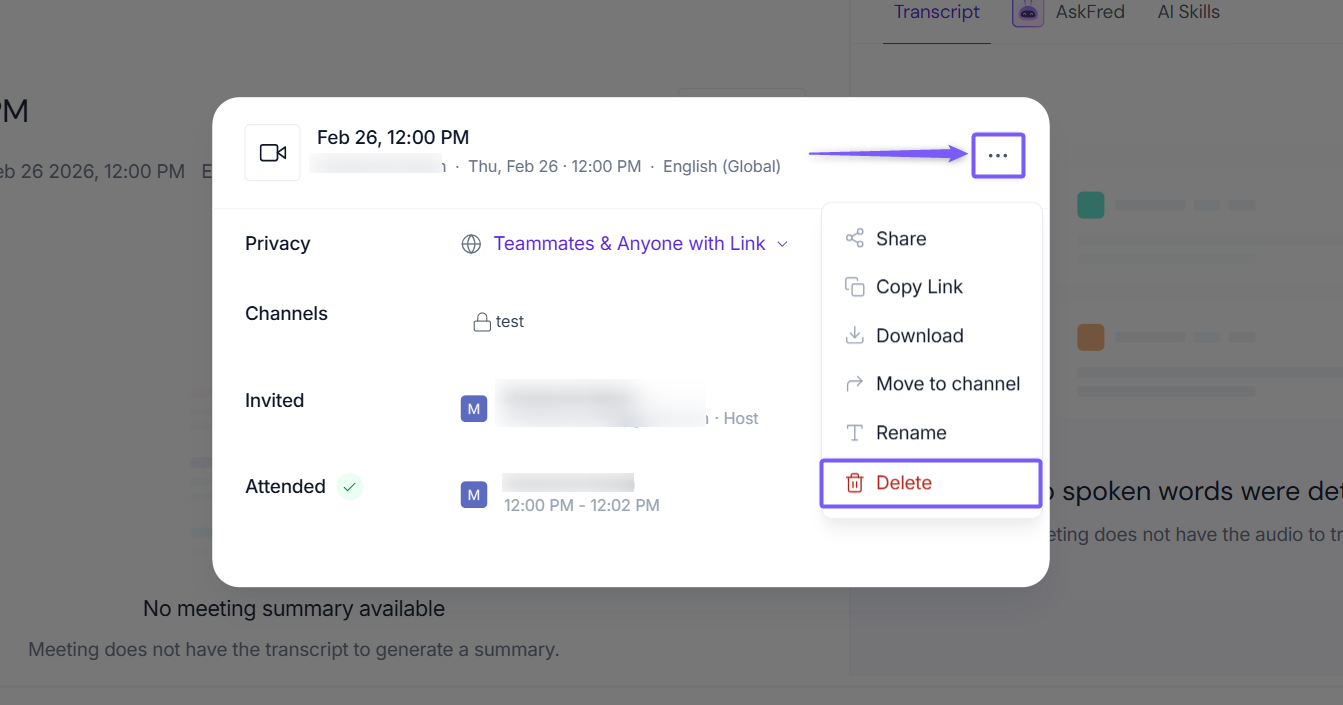Choose Share from the options menu
Viewport: 1343px width, 705px height.
pos(931,238)
